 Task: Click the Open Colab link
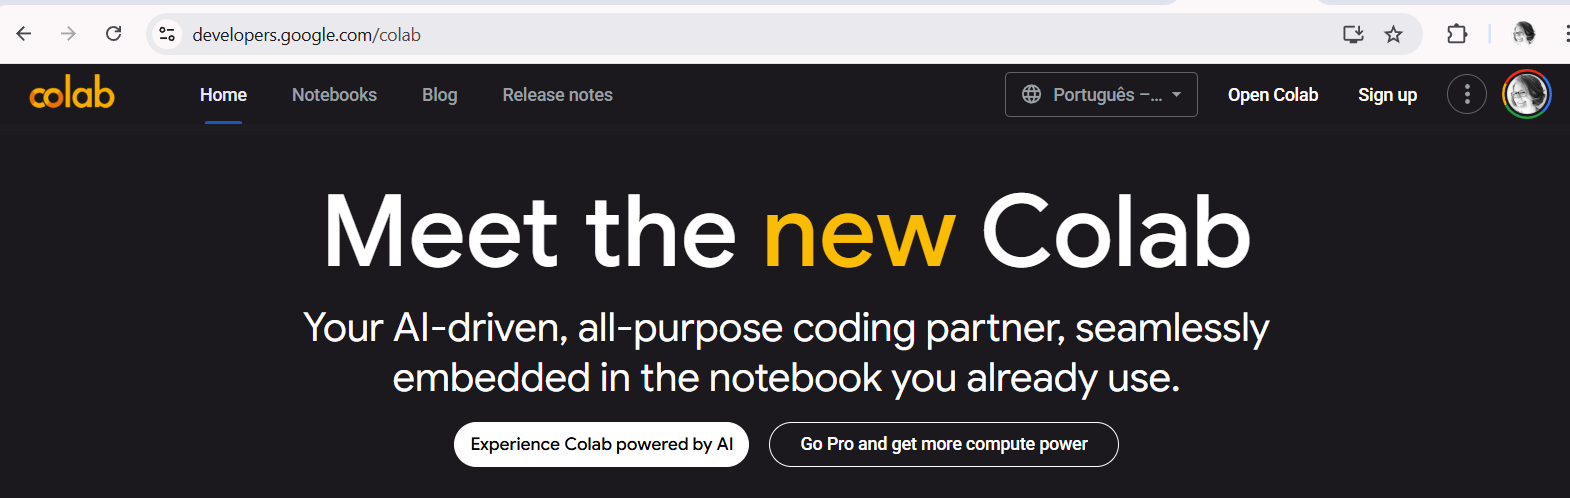(1273, 95)
